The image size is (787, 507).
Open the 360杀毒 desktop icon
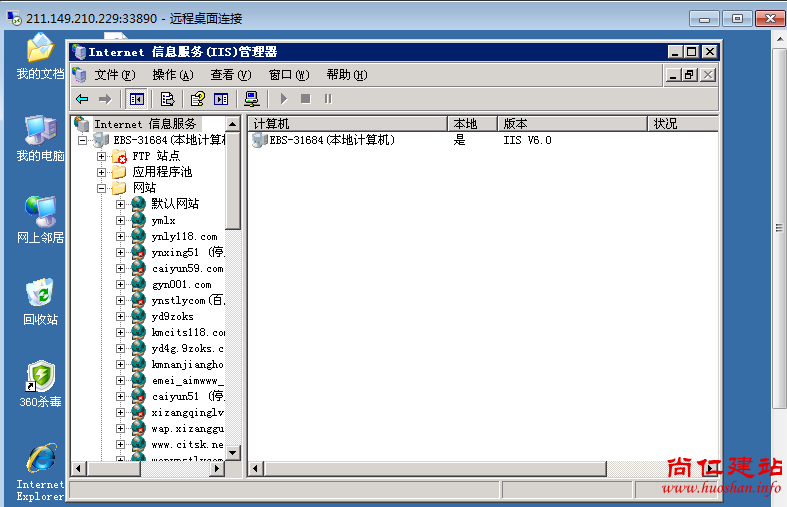tap(40, 378)
